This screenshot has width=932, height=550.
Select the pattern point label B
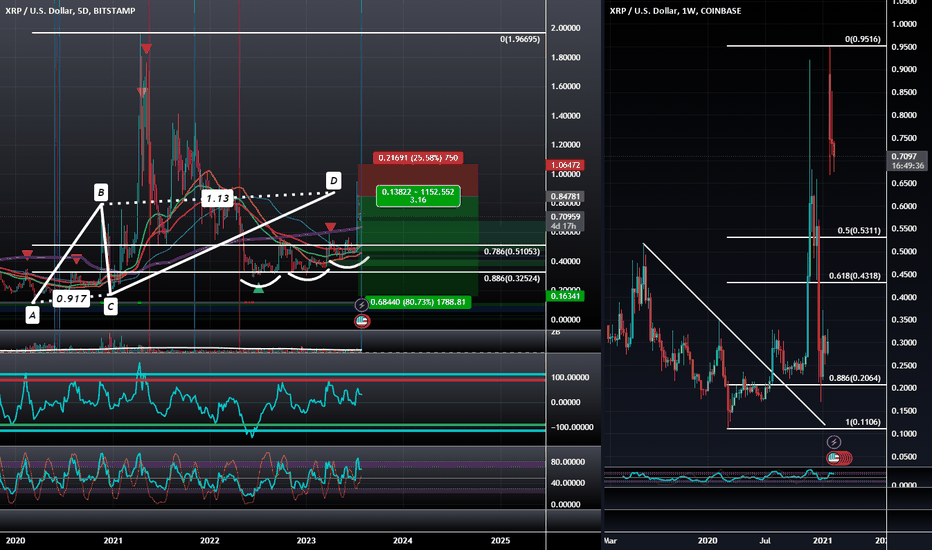coord(101,192)
